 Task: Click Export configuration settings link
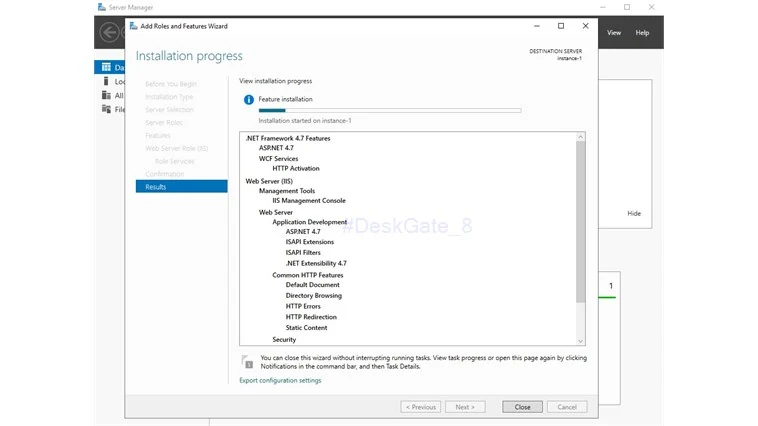(x=280, y=381)
